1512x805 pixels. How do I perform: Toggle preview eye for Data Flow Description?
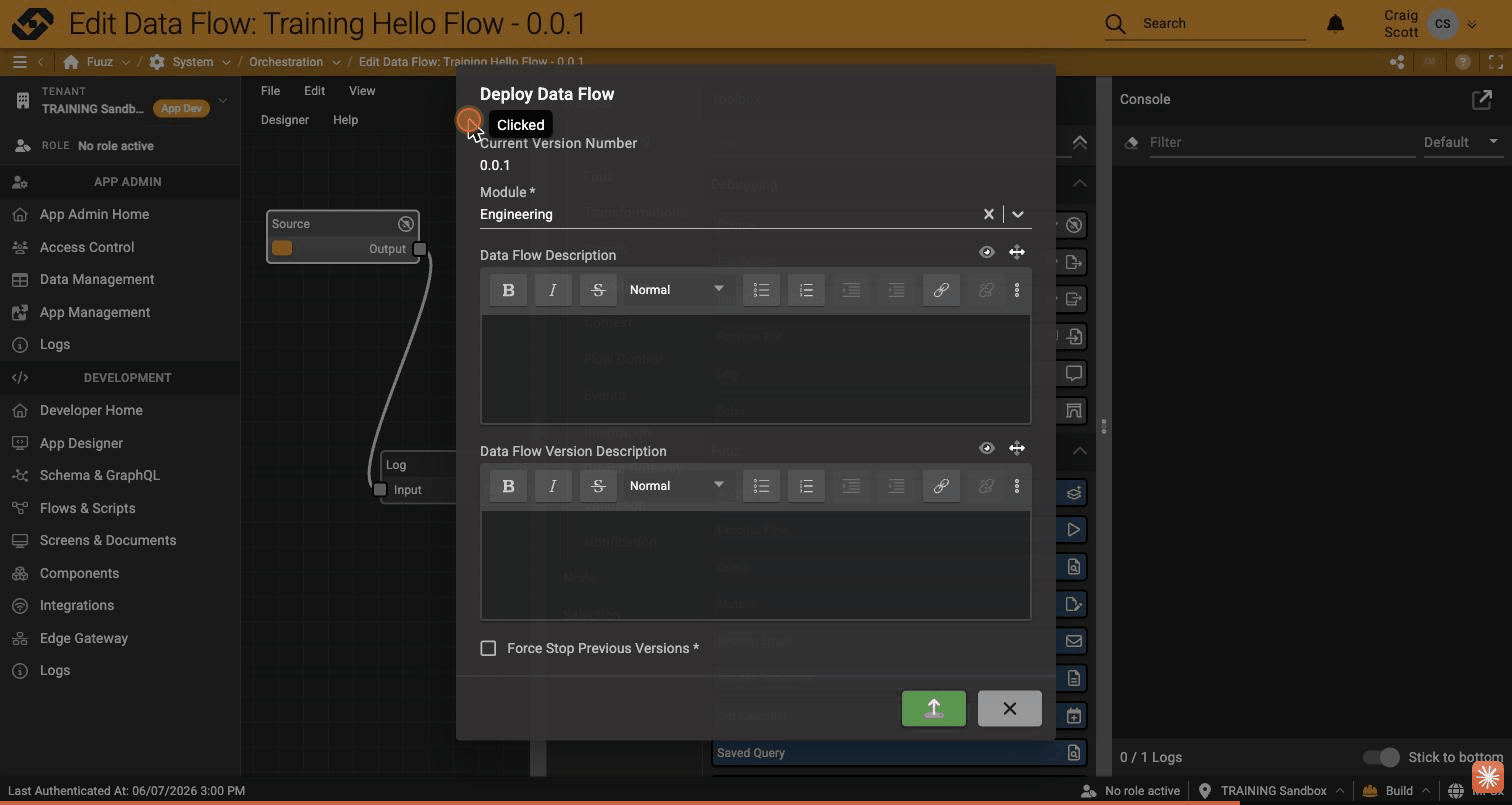pyautogui.click(x=986, y=252)
